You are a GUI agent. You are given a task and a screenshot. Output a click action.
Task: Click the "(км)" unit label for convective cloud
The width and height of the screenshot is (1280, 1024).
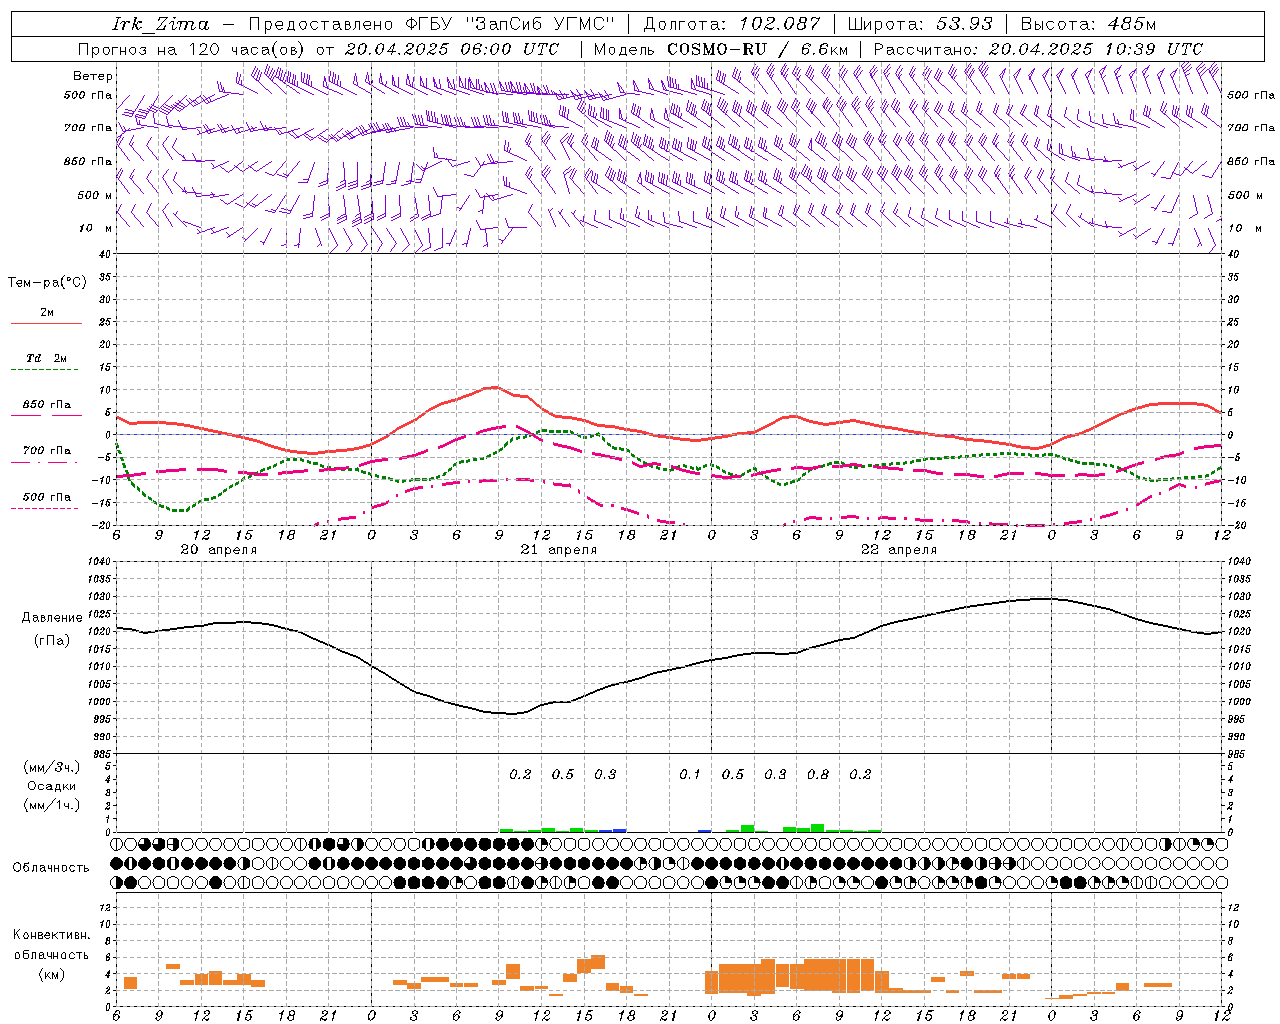[x=51, y=973]
